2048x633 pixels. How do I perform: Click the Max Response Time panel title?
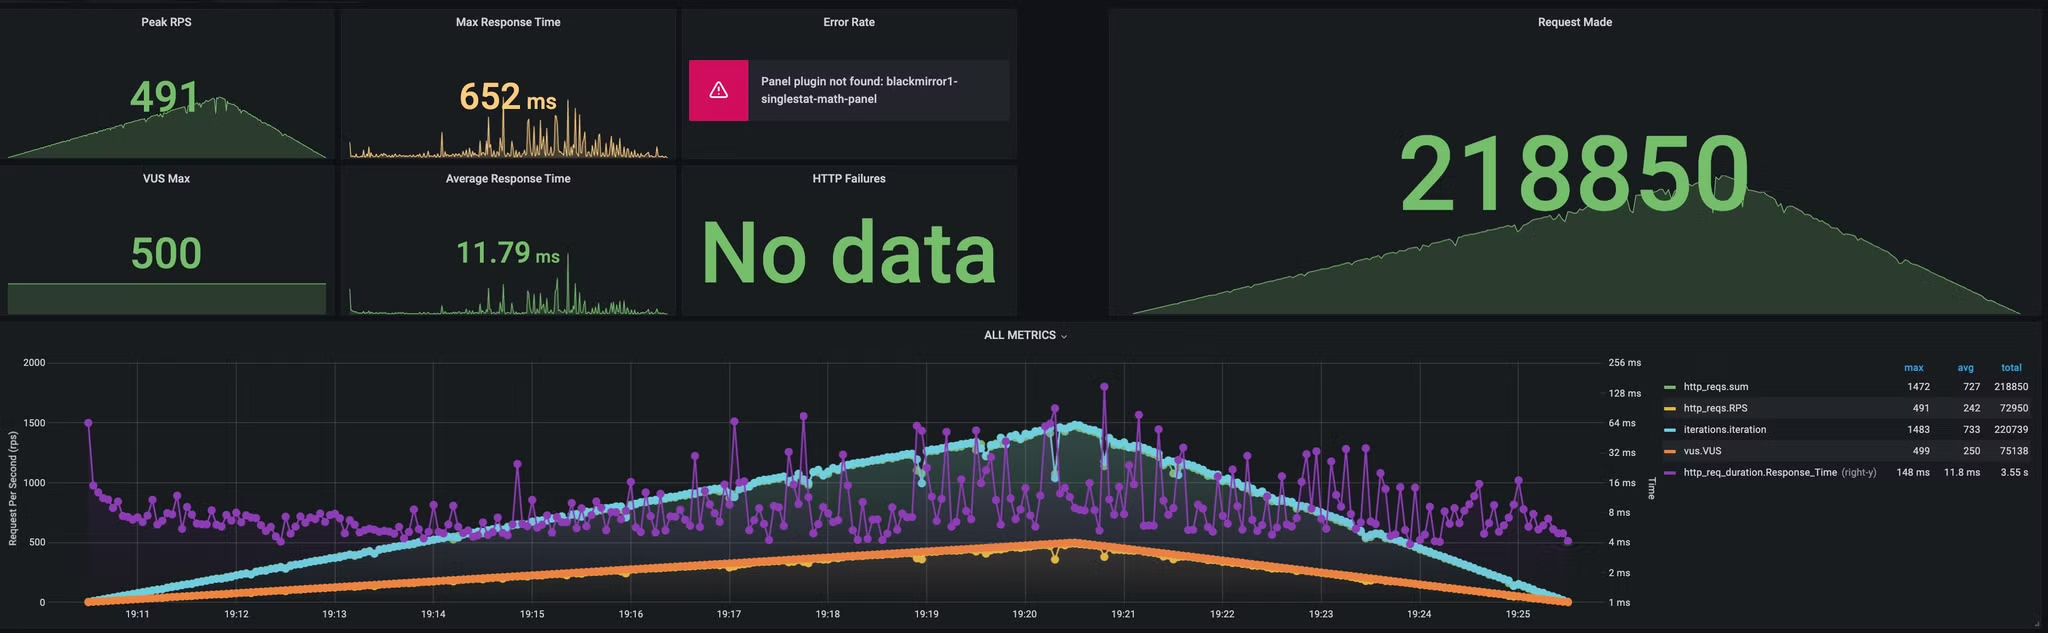pyautogui.click(x=508, y=22)
